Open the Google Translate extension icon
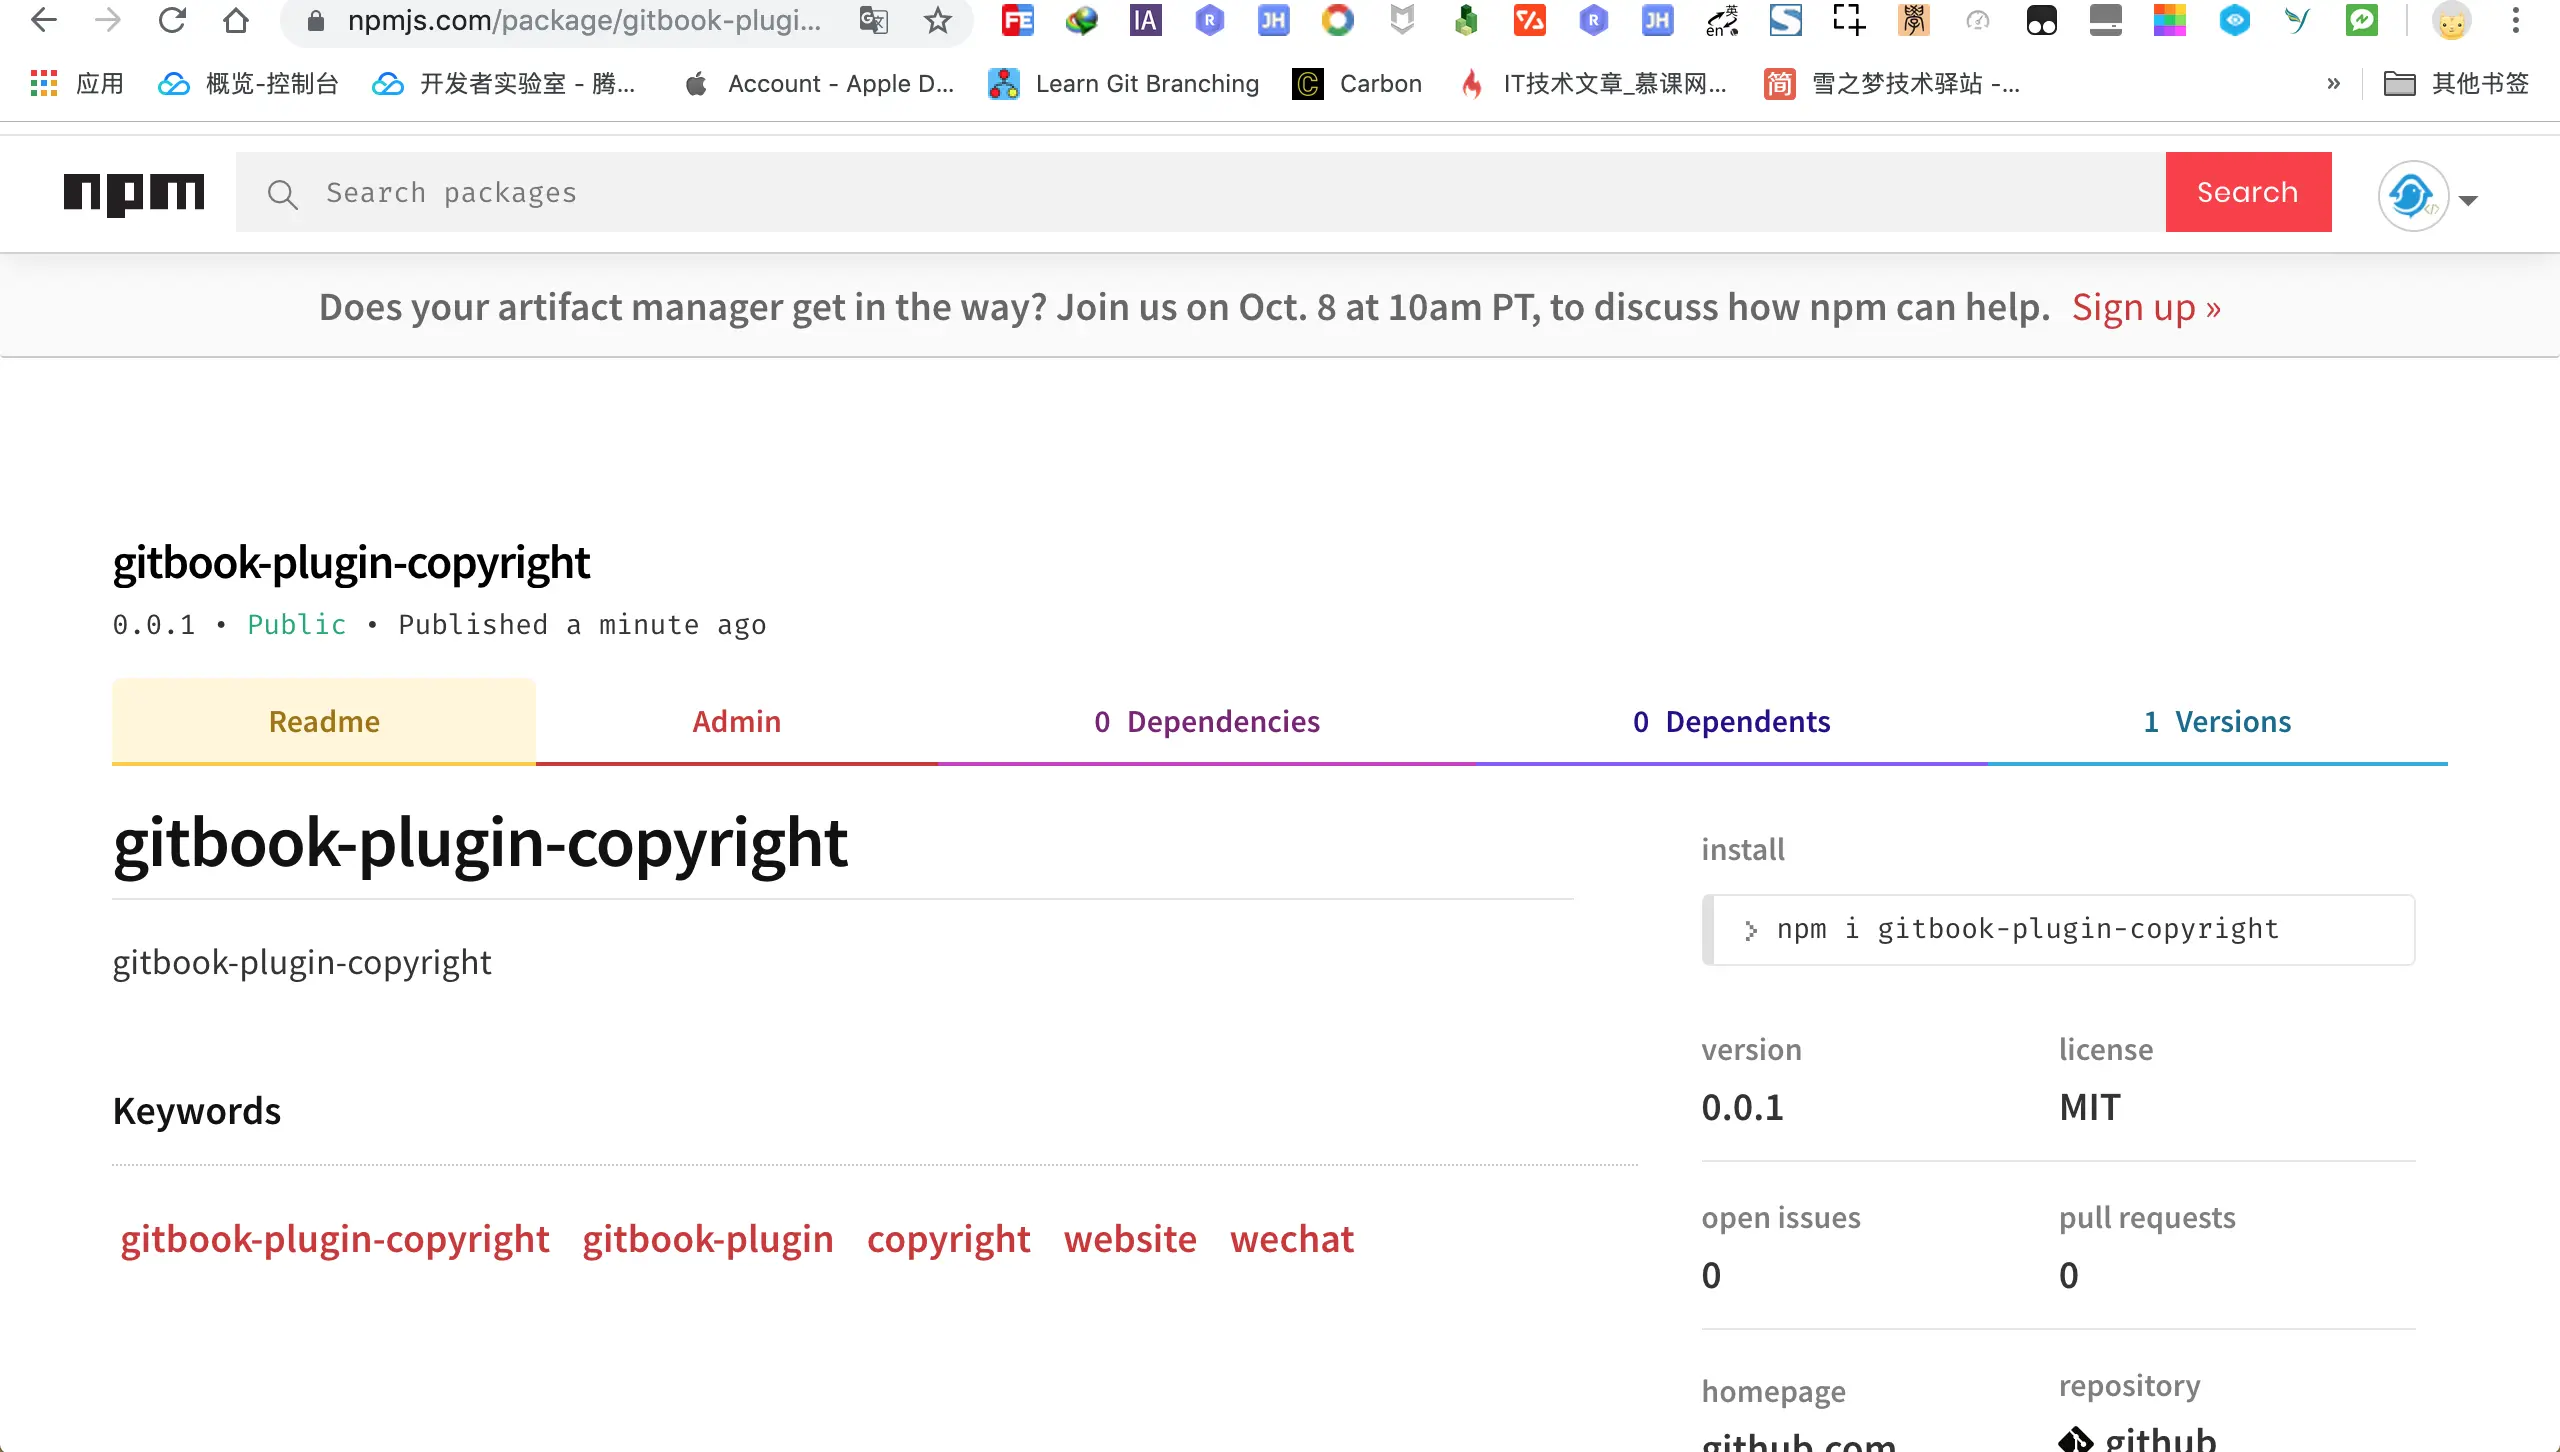Image resolution: width=2560 pixels, height=1452 pixels. coord(872,20)
